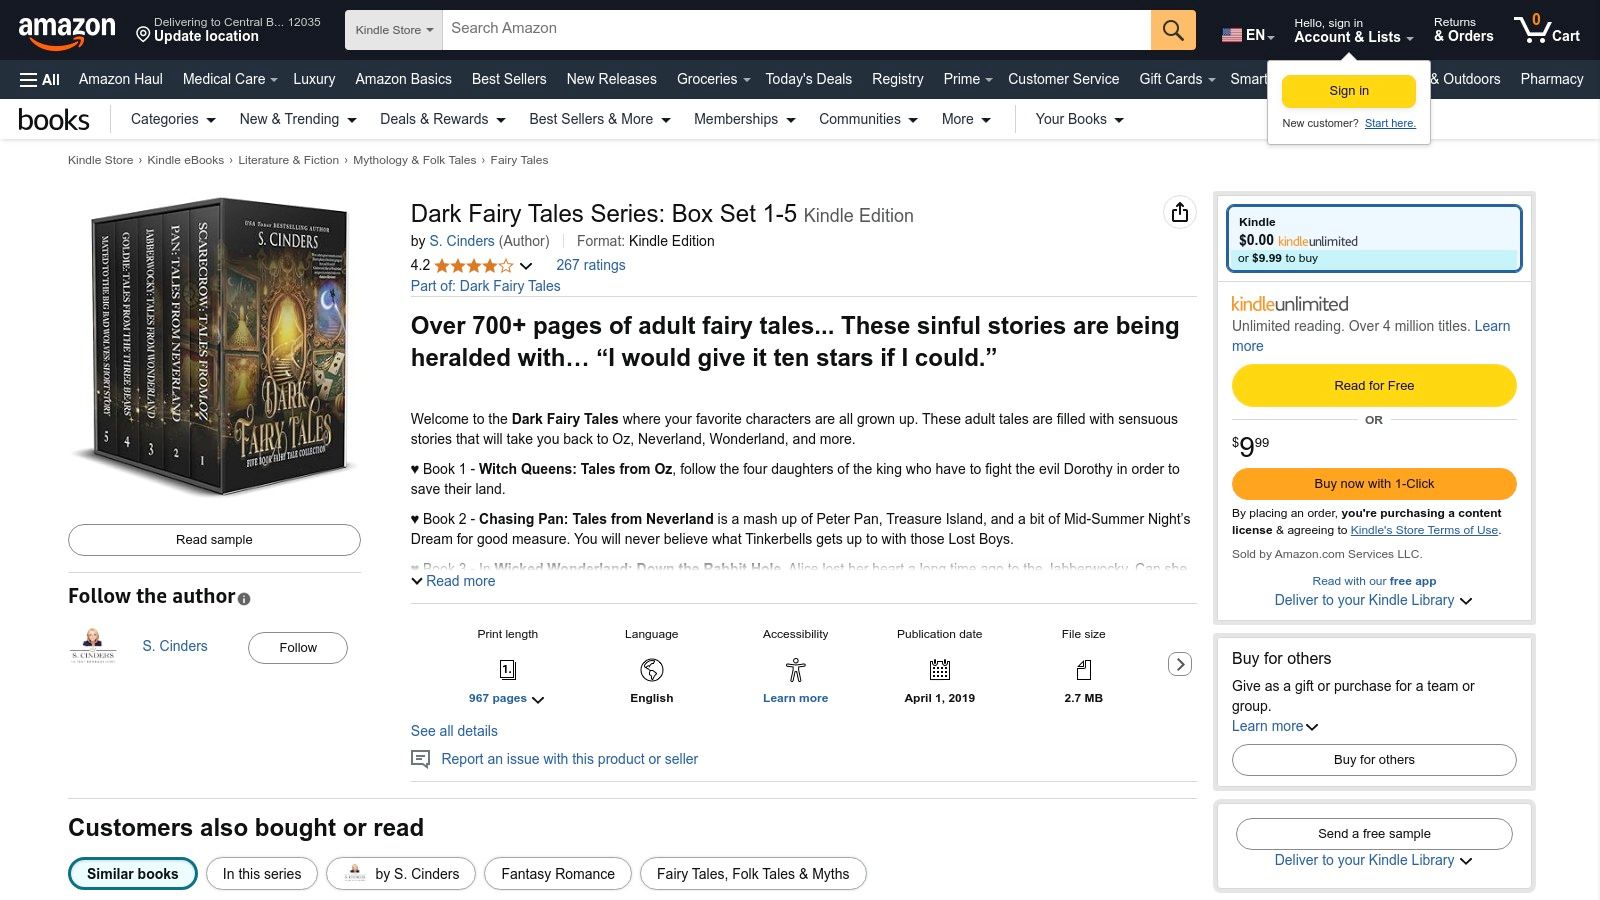This screenshot has width=1600, height=900.
Task: Click the Read for Free button
Action: (1374, 386)
